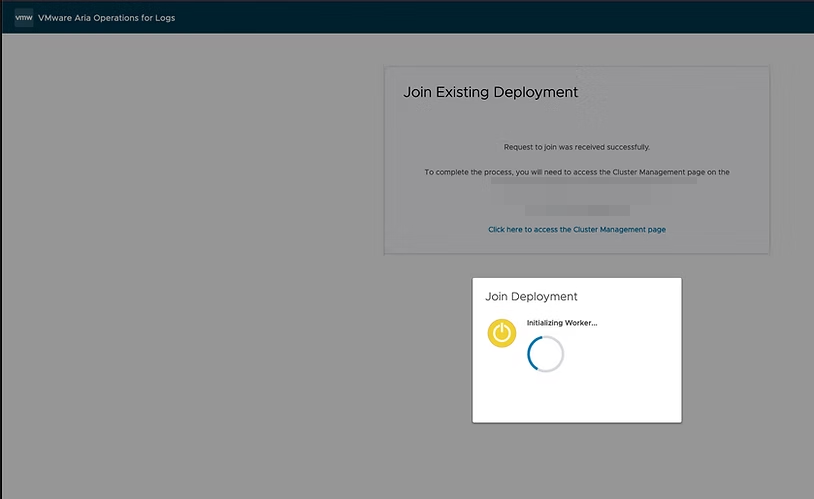
Task: Click the blue loading spinner
Action: [x=546, y=354]
